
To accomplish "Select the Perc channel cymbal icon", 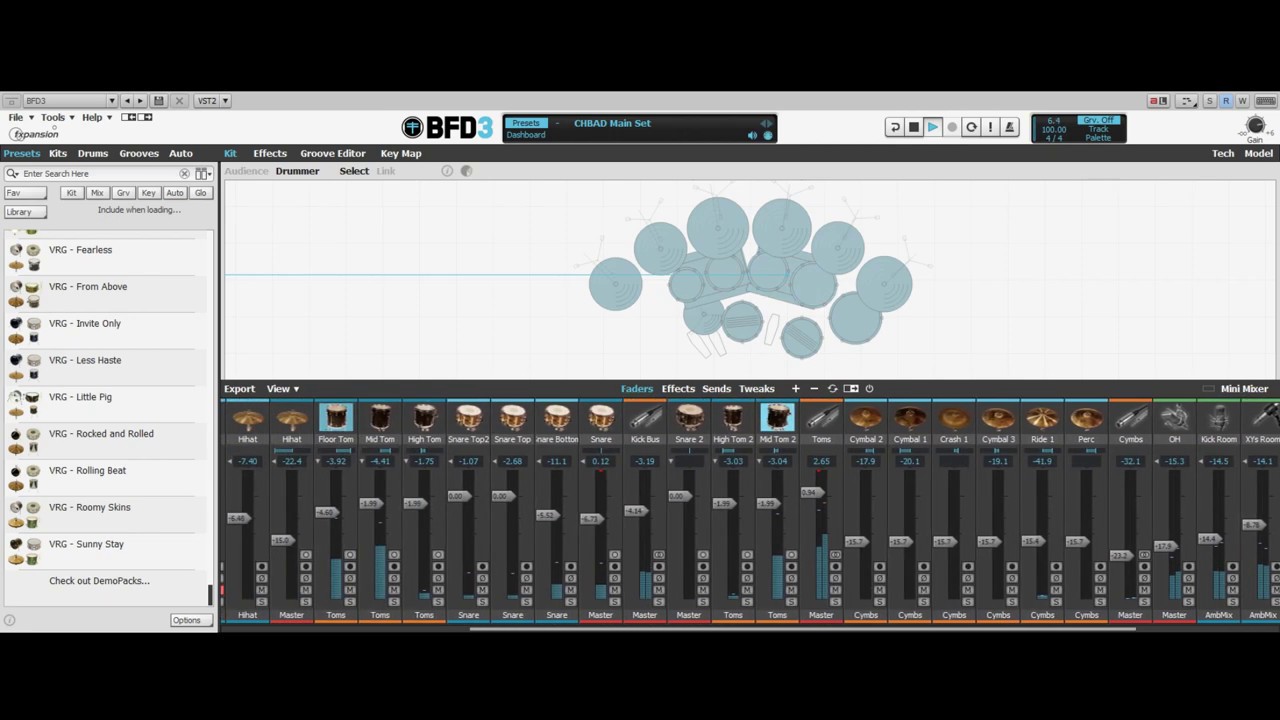I will tap(1086, 417).
